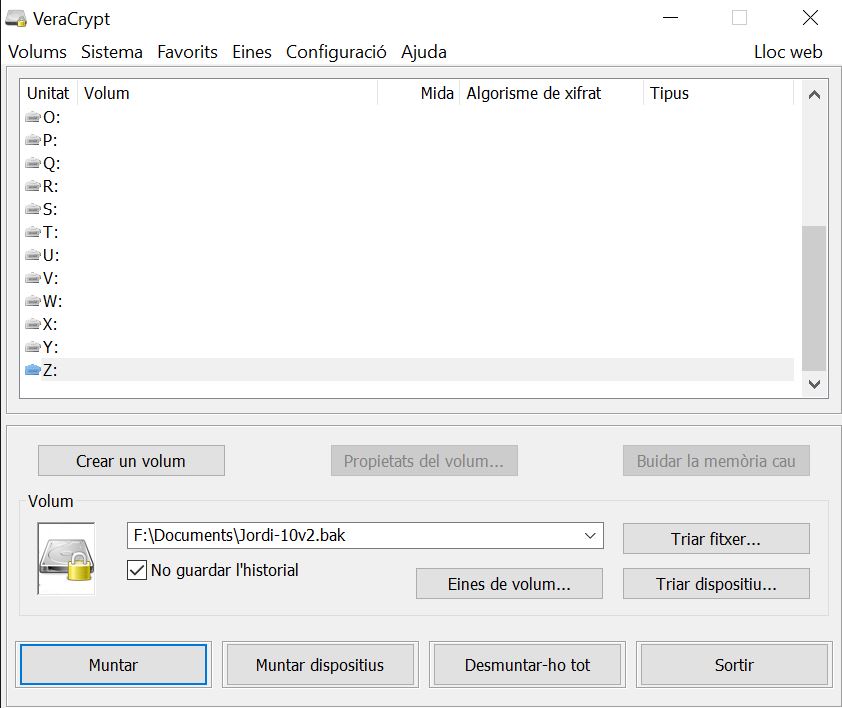The height and width of the screenshot is (708, 842).
Task: Click the drive icon for V:
Action: pyautogui.click(x=33, y=278)
